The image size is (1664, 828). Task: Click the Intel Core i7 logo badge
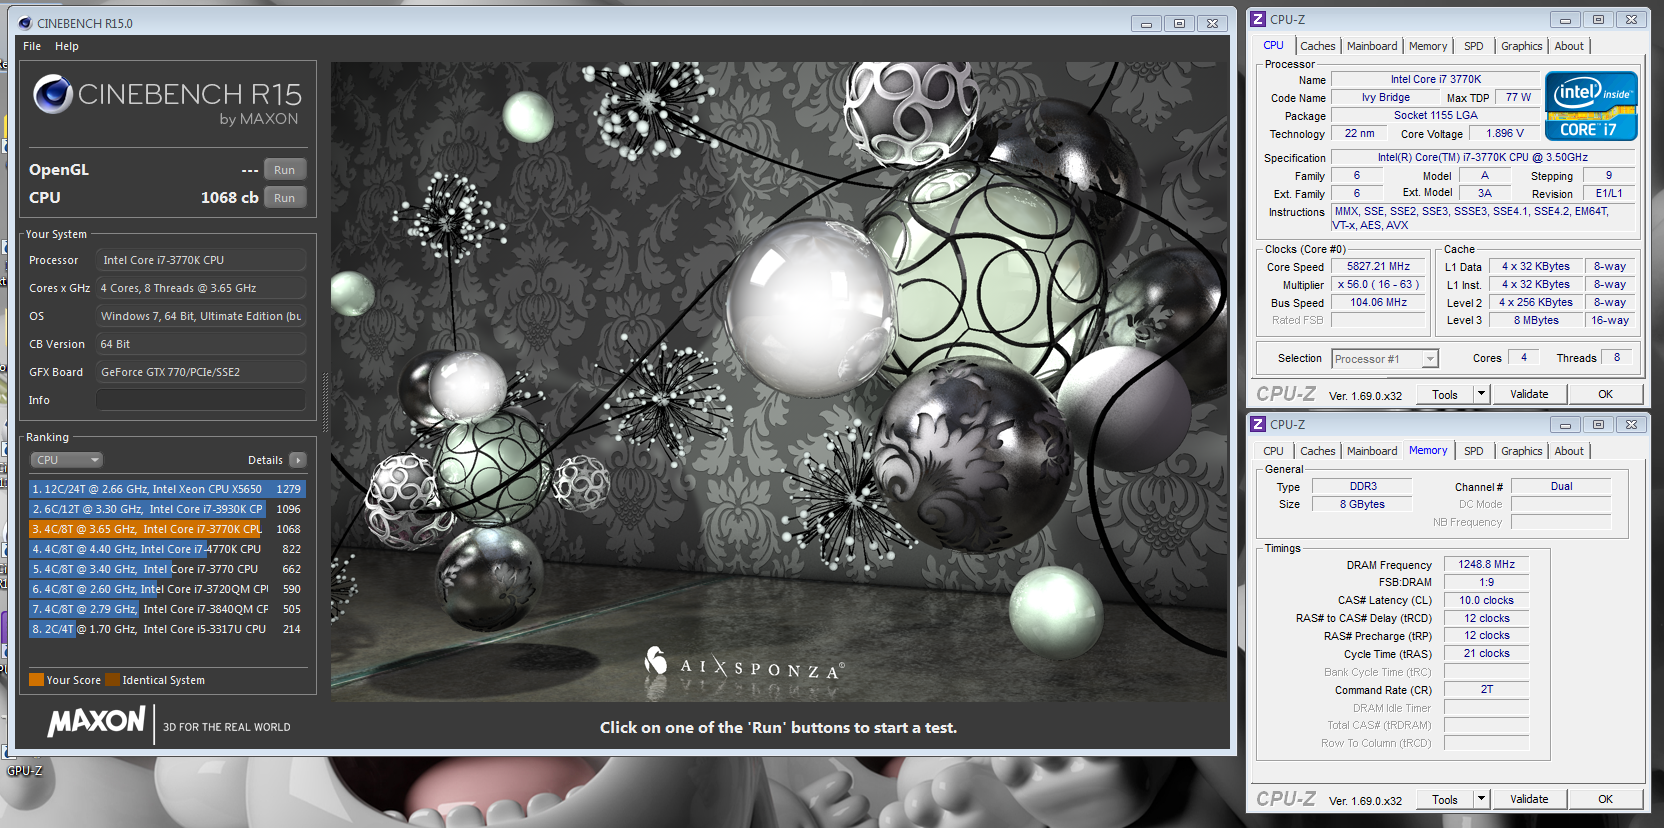pos(1591,105)
